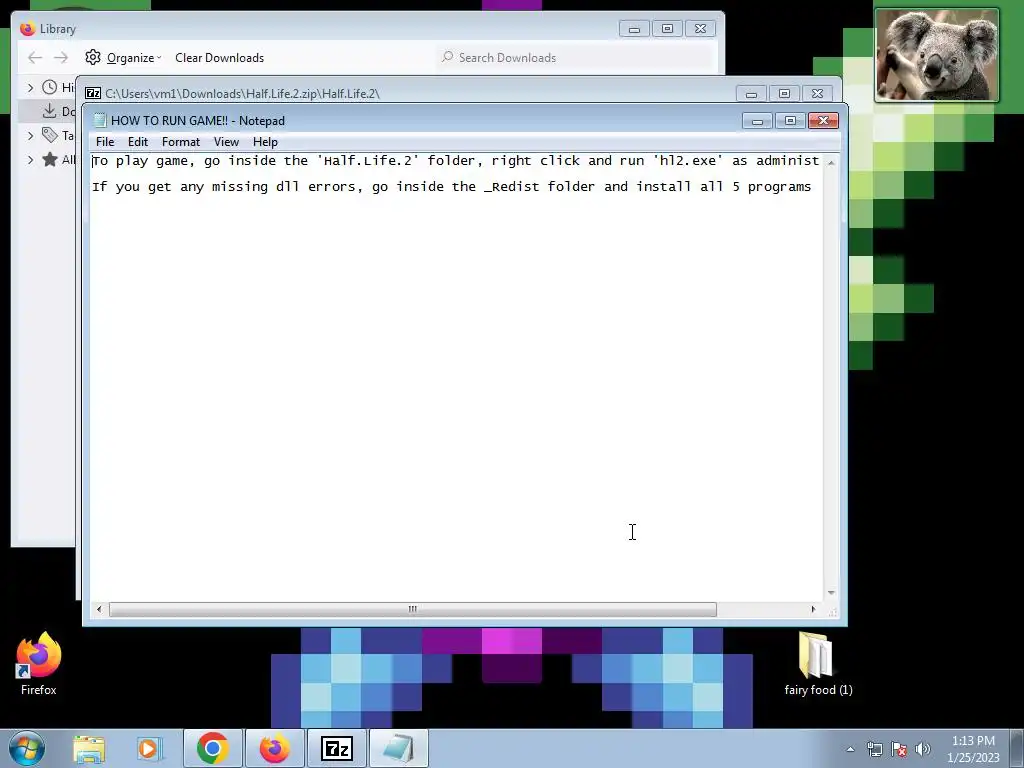Open the Notepad View menu
1024x768 pixels.
pos(226,142)
